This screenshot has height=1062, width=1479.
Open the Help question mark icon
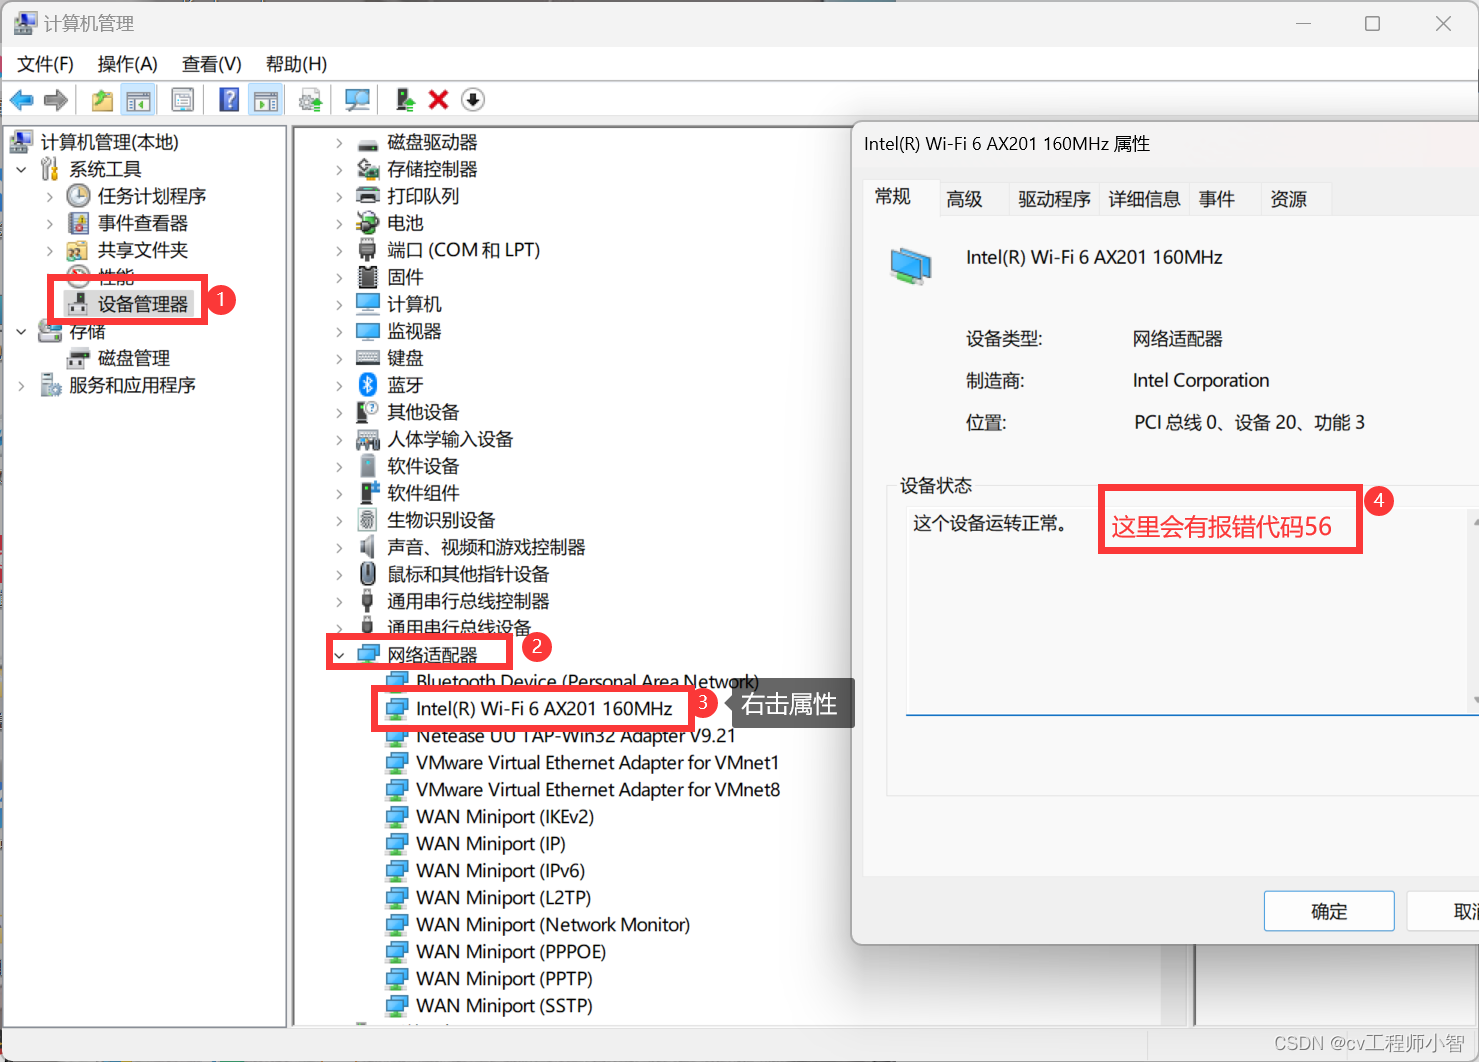click(229, 100)
